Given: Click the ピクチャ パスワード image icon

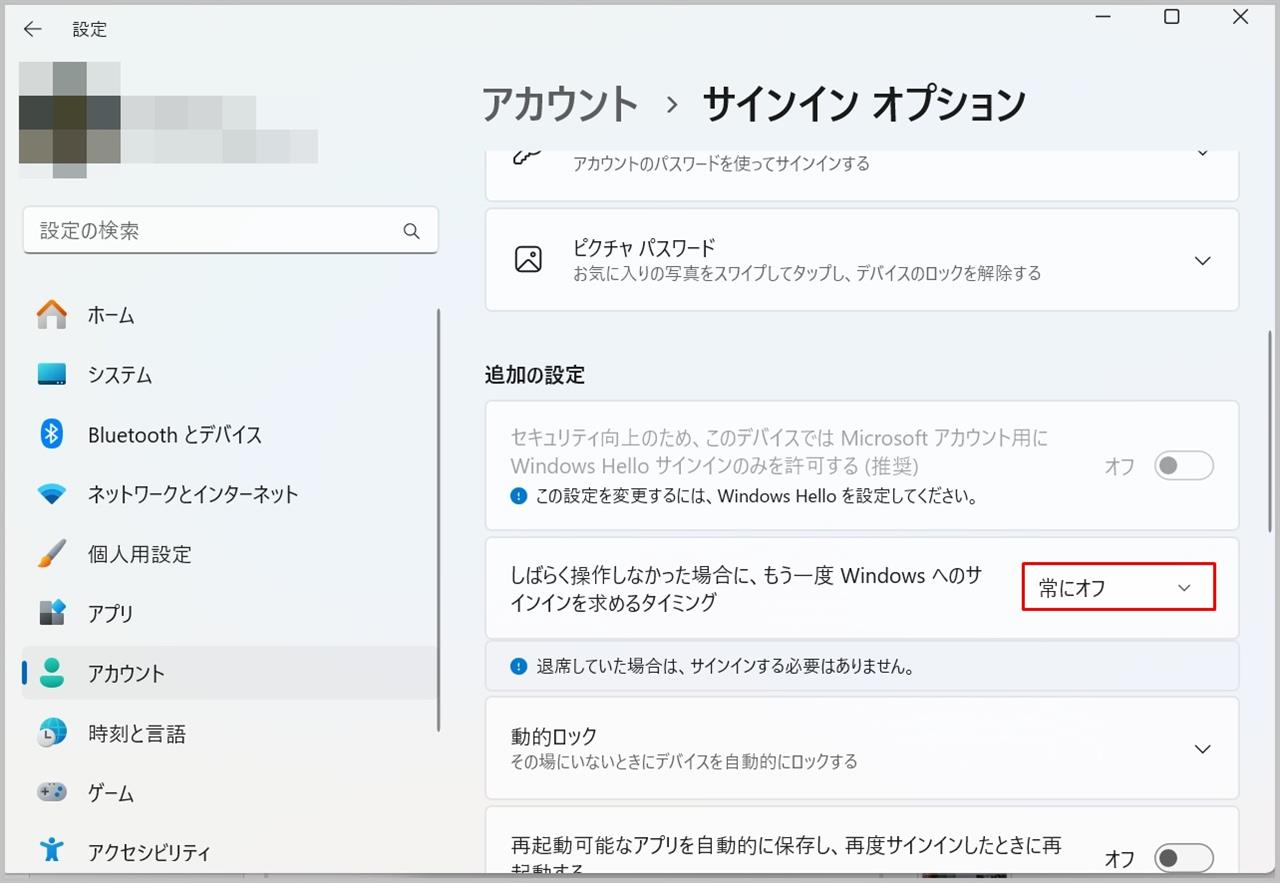Looking at the screenshot, I should [528, 260].
